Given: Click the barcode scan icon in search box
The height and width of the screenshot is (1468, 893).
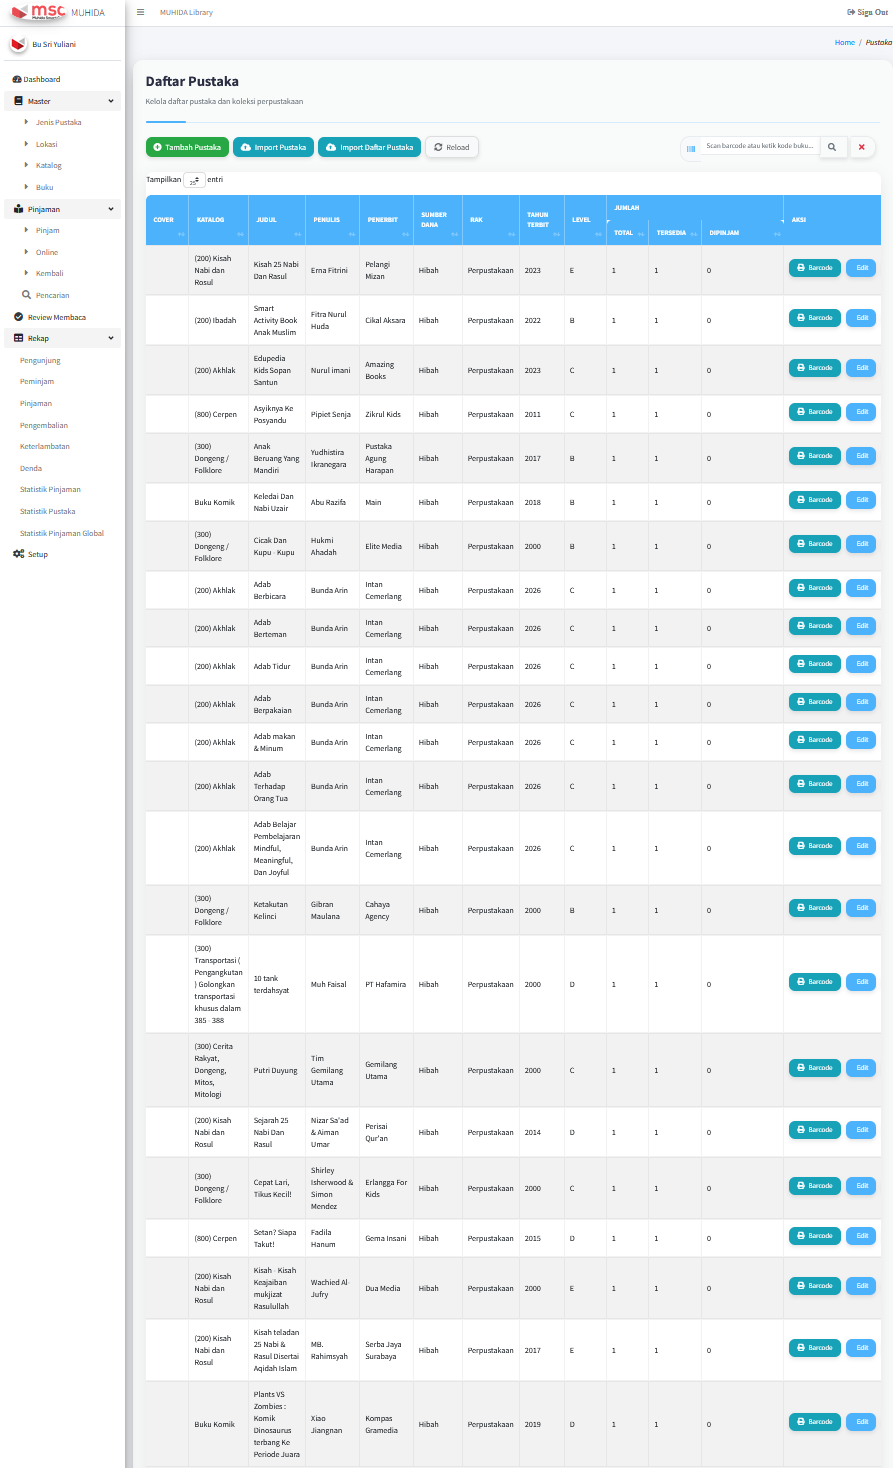Looking at the screenshot, I should coord(690,148).
